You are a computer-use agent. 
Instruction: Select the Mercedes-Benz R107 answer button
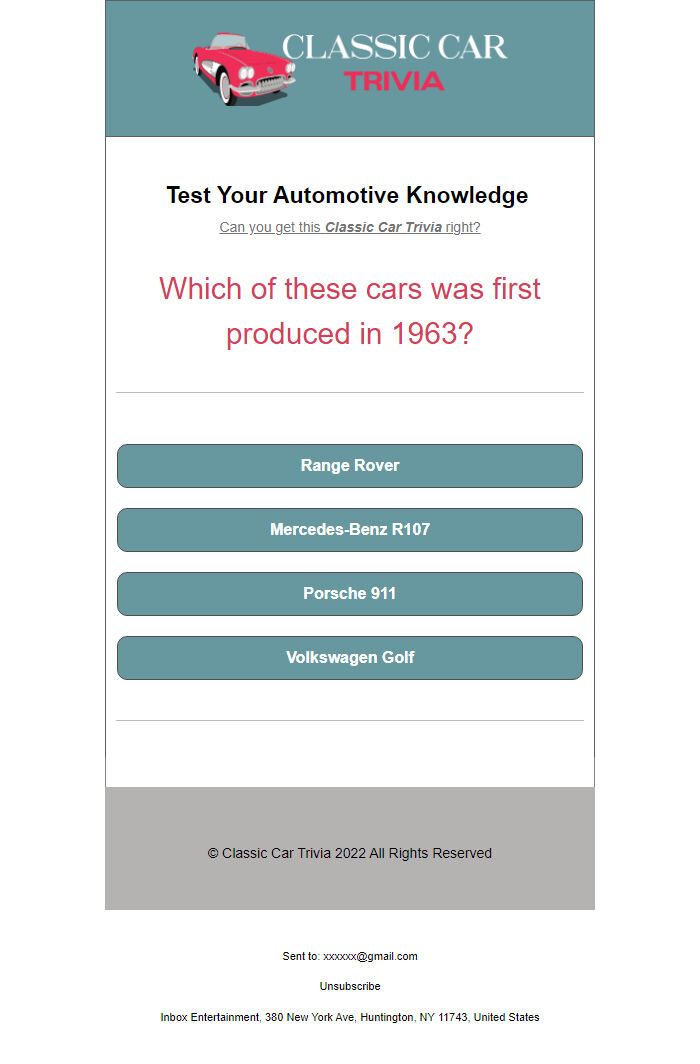coord(350,530)
